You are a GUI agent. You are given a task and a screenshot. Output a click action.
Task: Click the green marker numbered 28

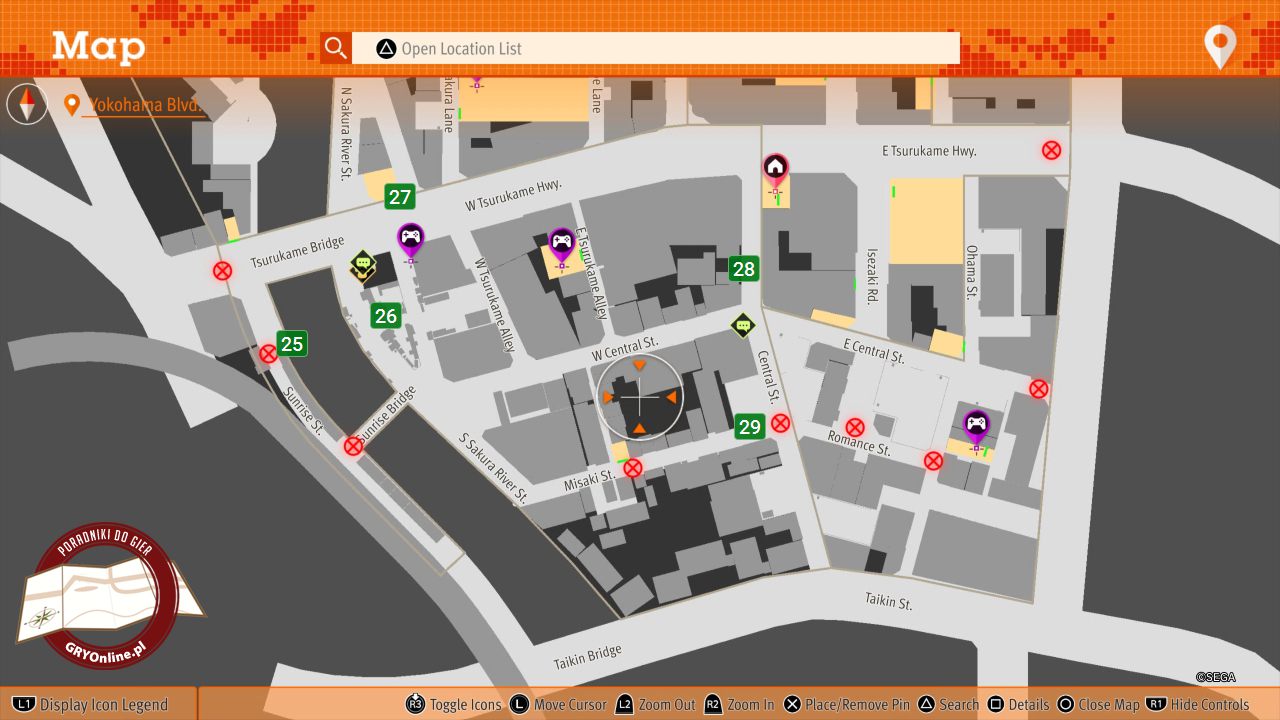pos(743,268)
